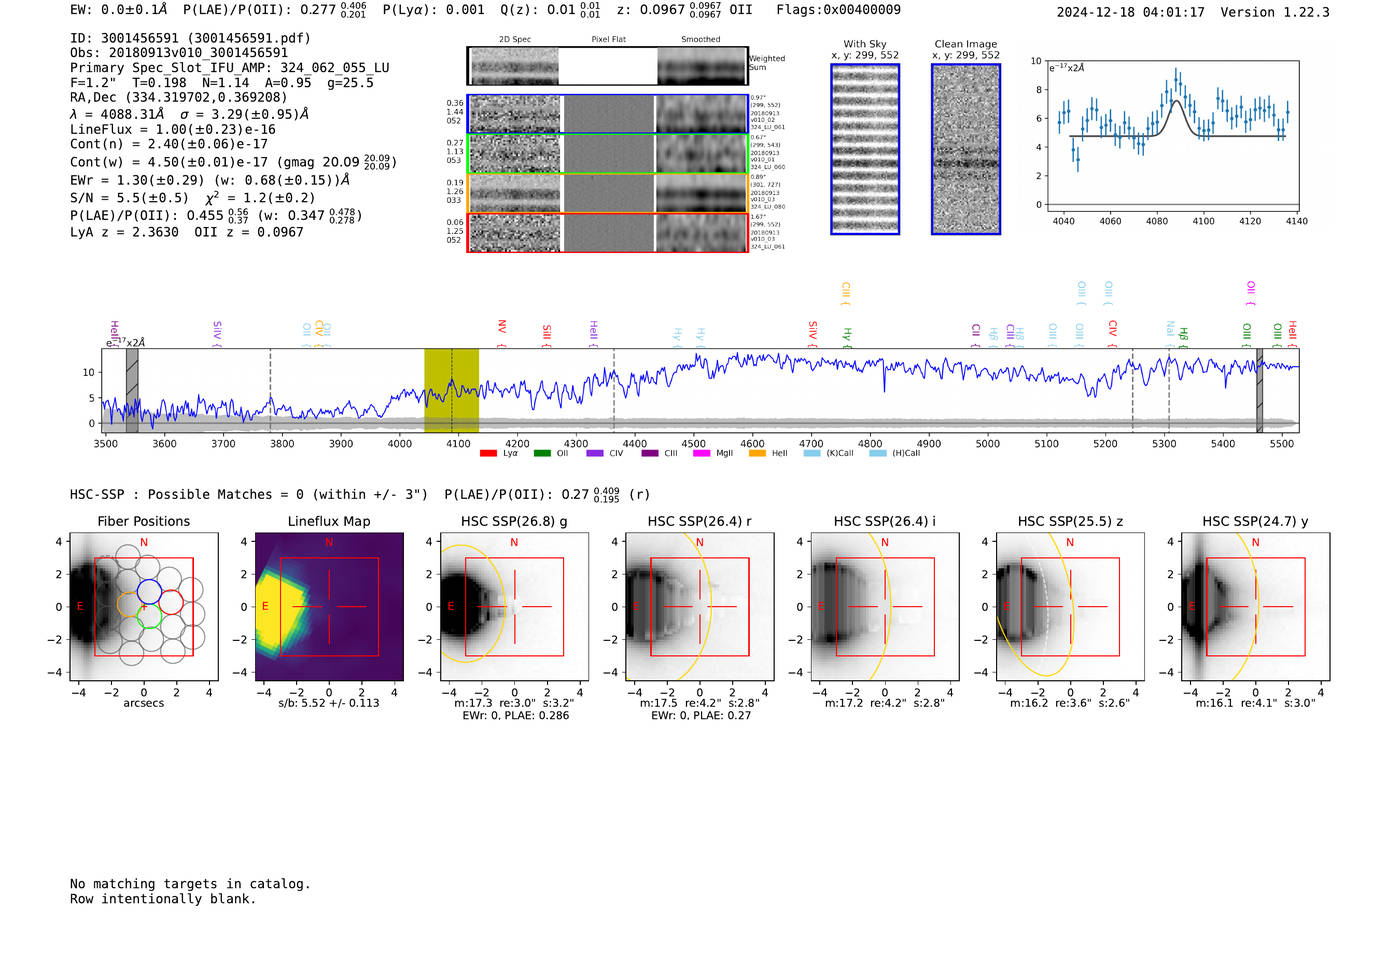Click the red Lyα legend swatch
The image size is (1400, 953).
click(488, 454)
